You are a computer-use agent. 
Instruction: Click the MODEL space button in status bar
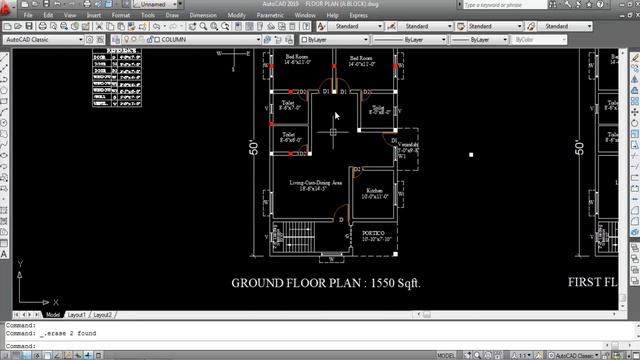coord(446,356)
